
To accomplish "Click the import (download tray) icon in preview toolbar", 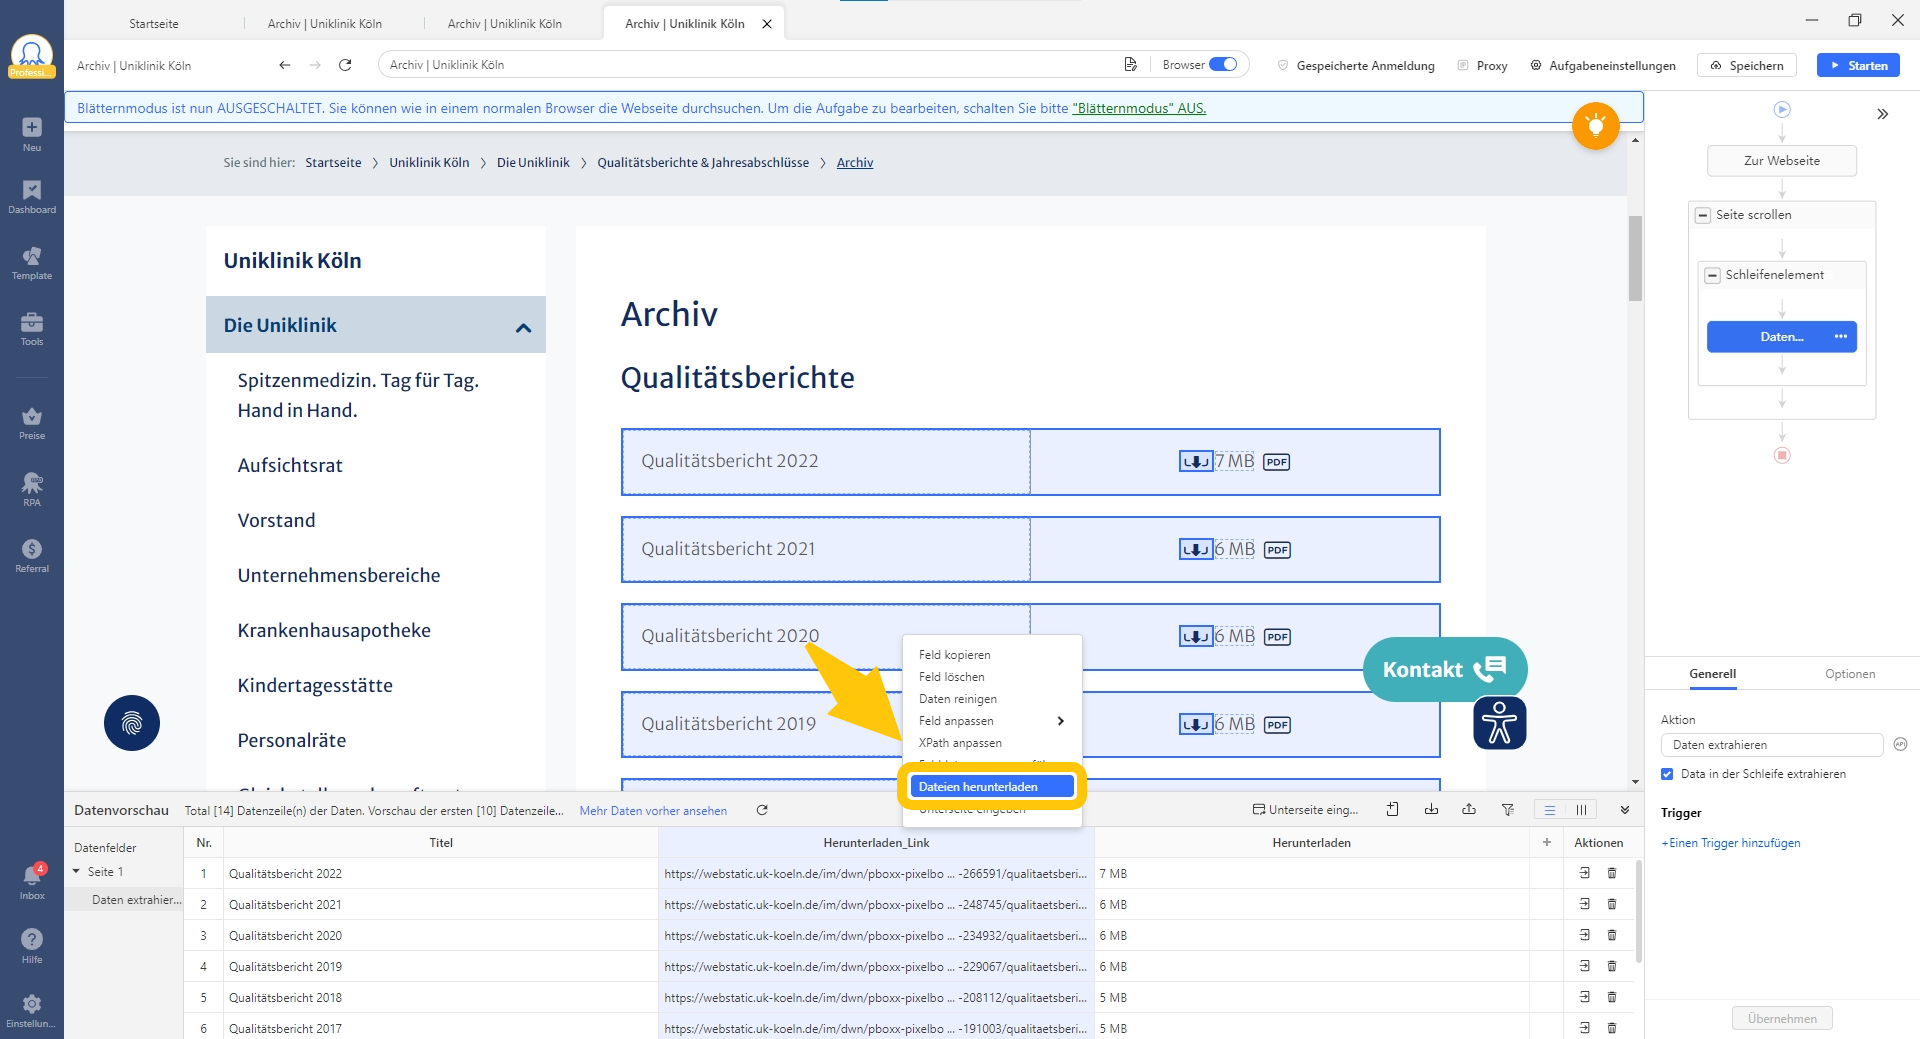I will (x=1431, y=809).
